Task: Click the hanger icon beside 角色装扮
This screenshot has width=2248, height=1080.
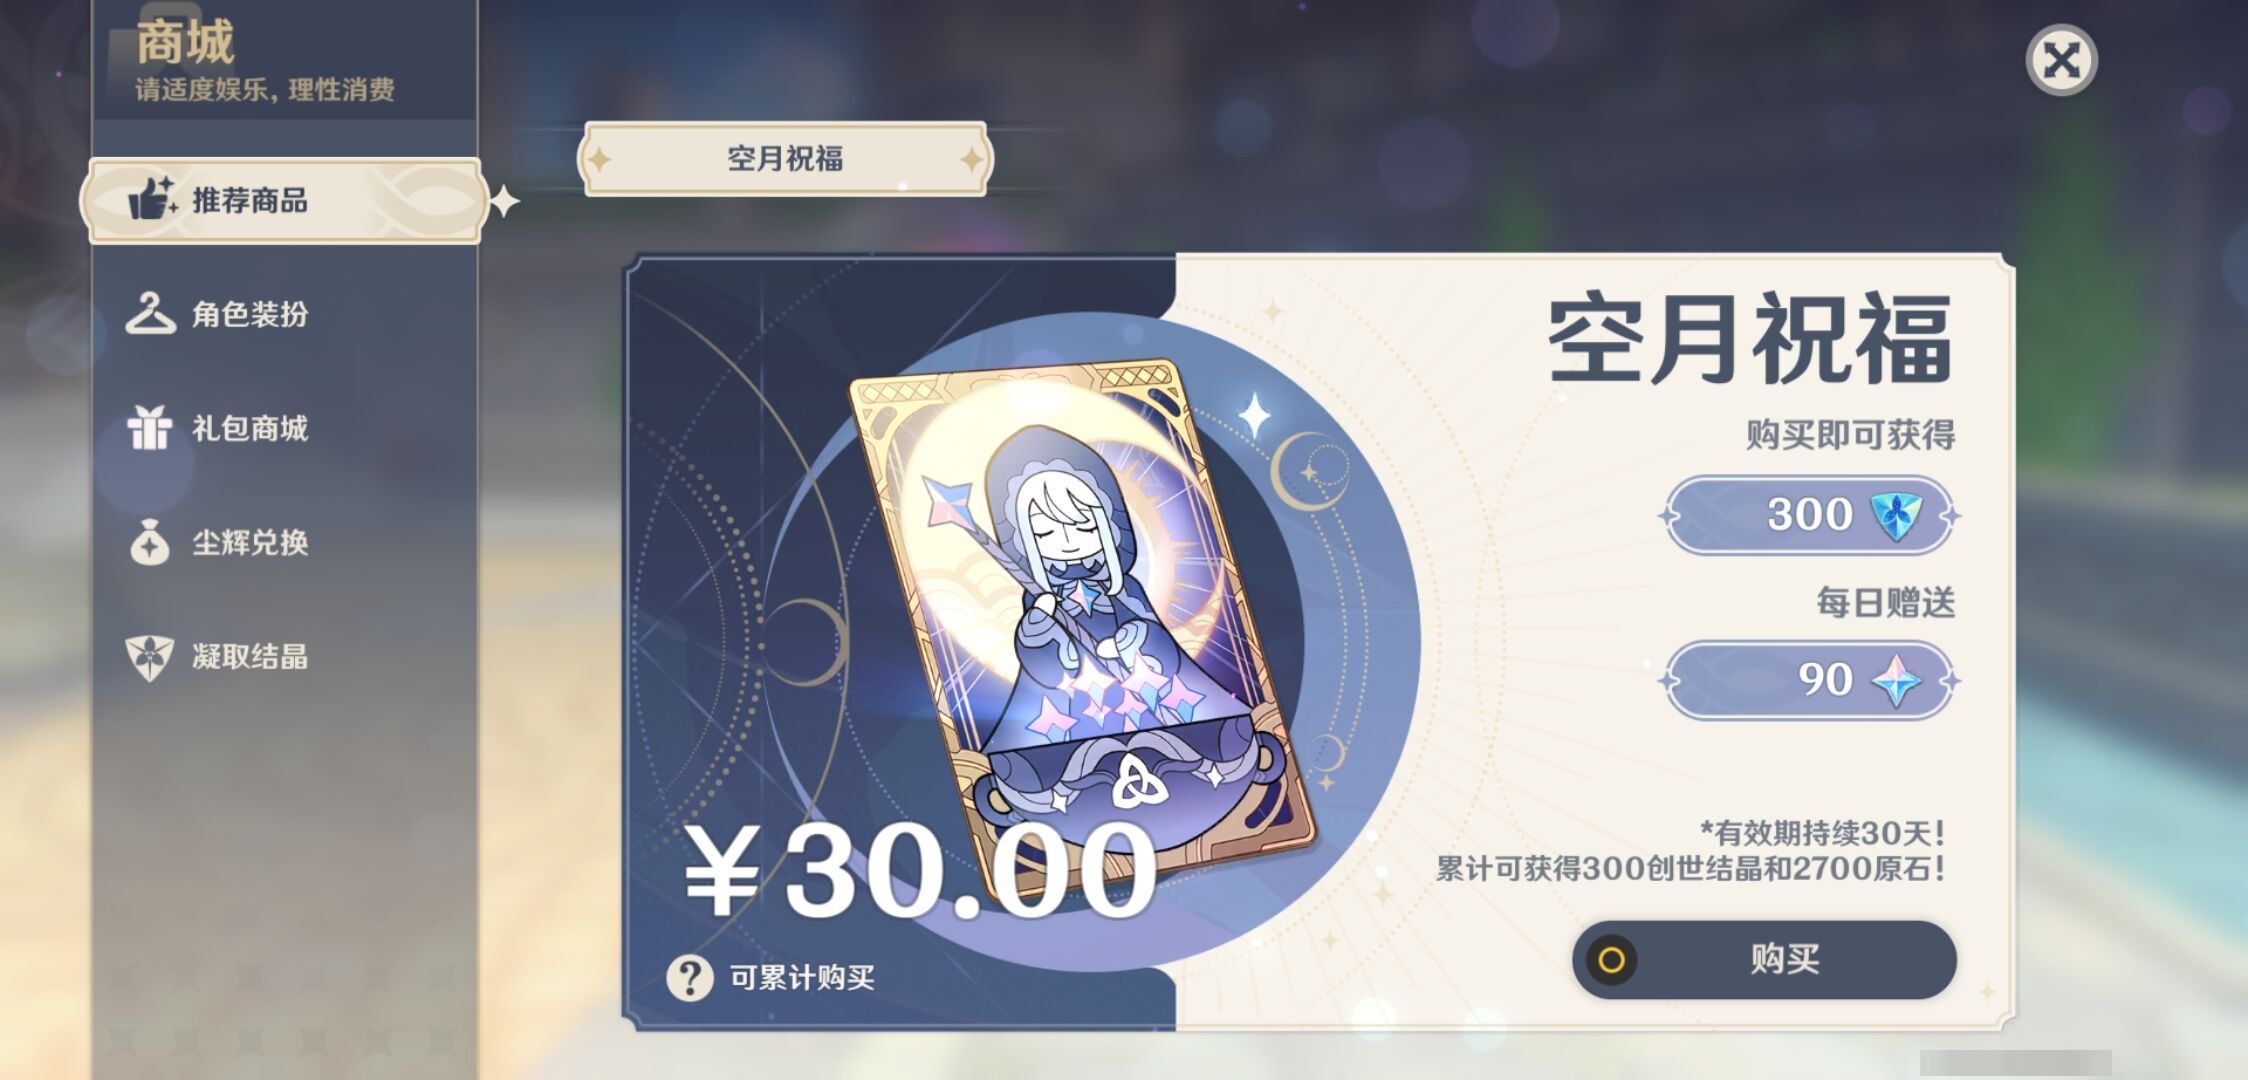Action: [x=150, y=314]
